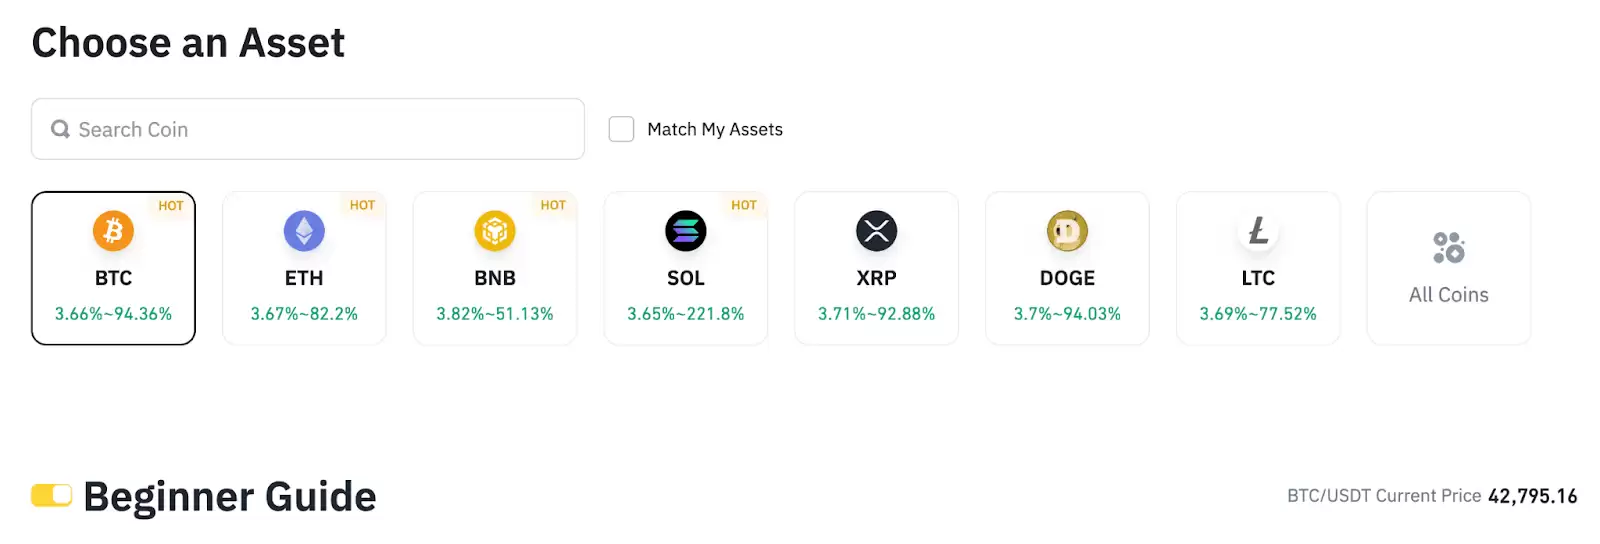Click the Bitcoin coin icon
The height and width of the screenshot is (544, 1600).
(113, 231)
